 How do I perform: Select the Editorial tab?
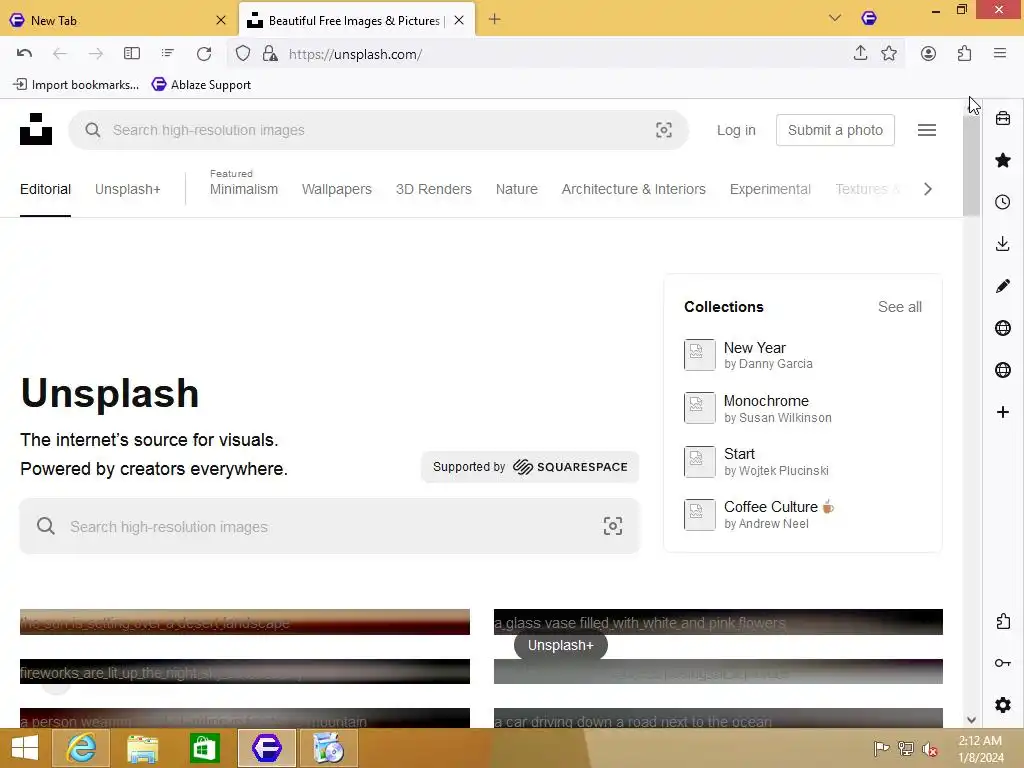pyautogui.click(x=45, y=189)
